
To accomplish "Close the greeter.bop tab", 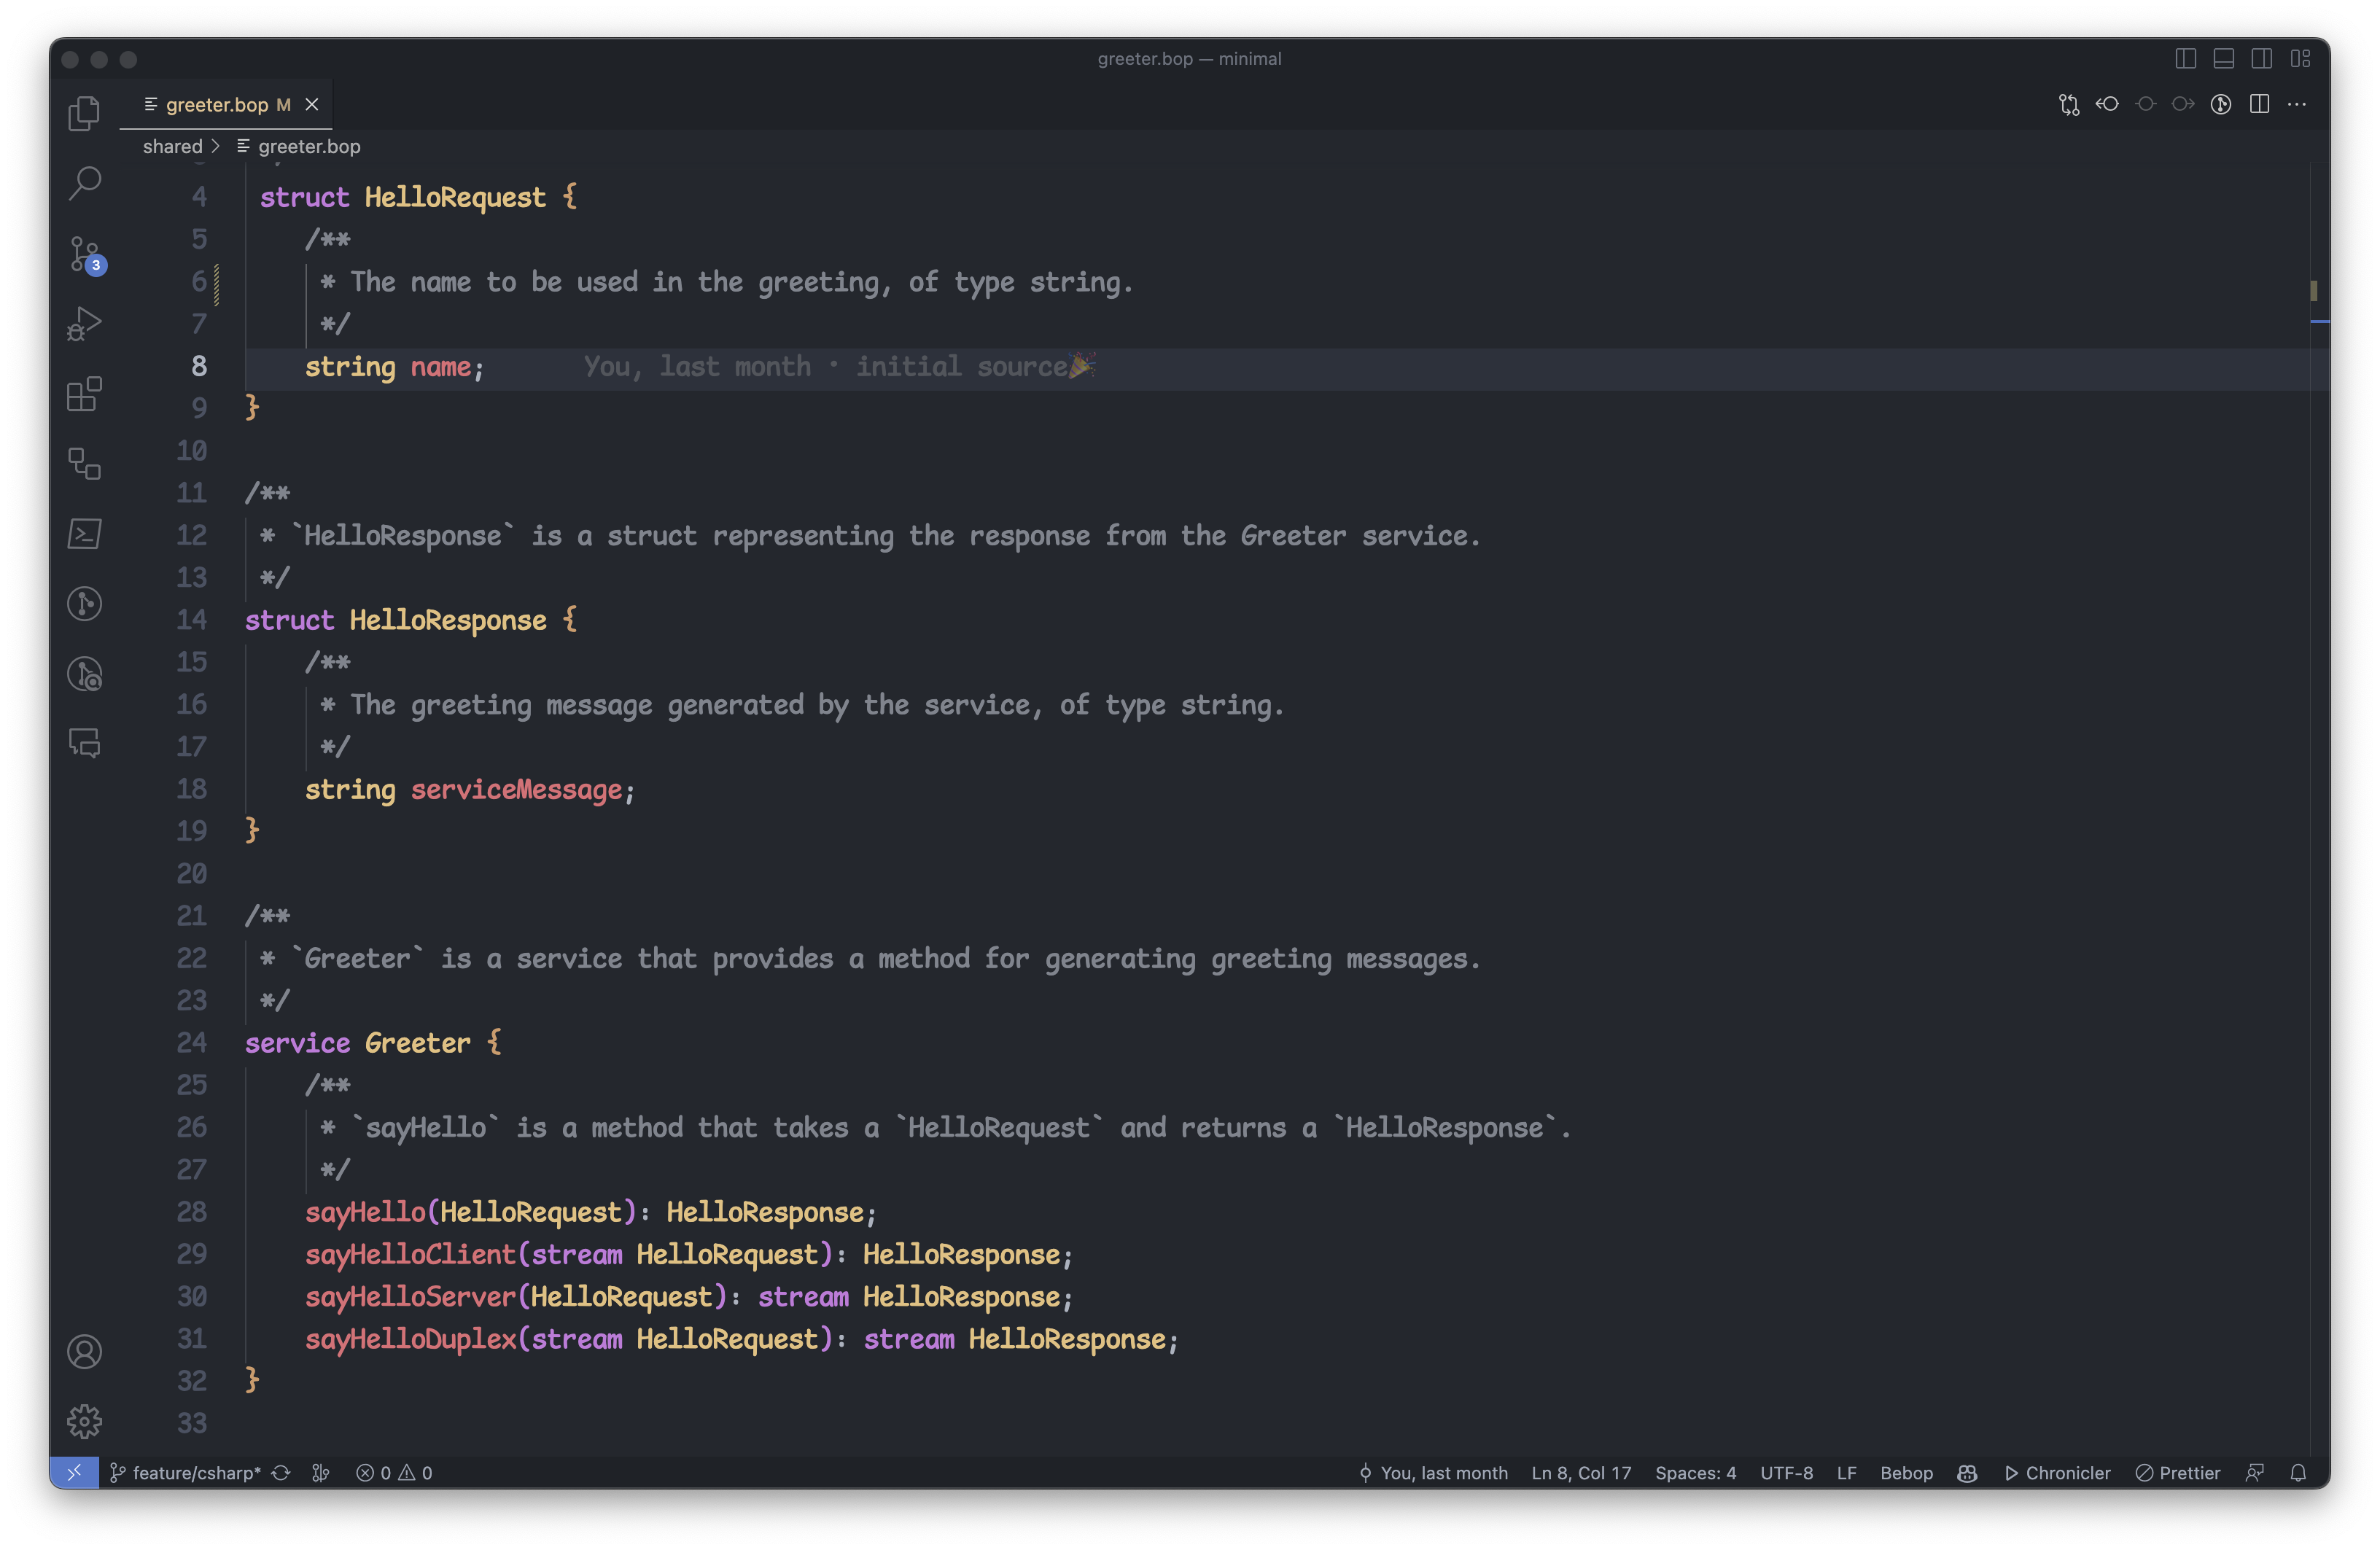I will [312, 105].
